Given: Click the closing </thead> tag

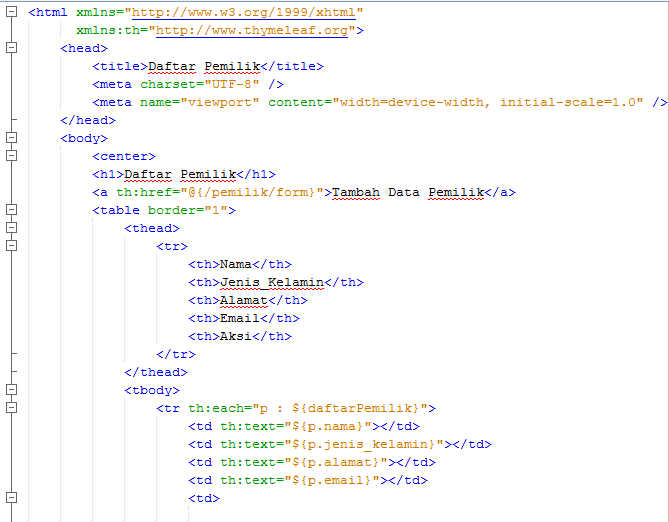Looking at the screenshot, I should [156, 373].
